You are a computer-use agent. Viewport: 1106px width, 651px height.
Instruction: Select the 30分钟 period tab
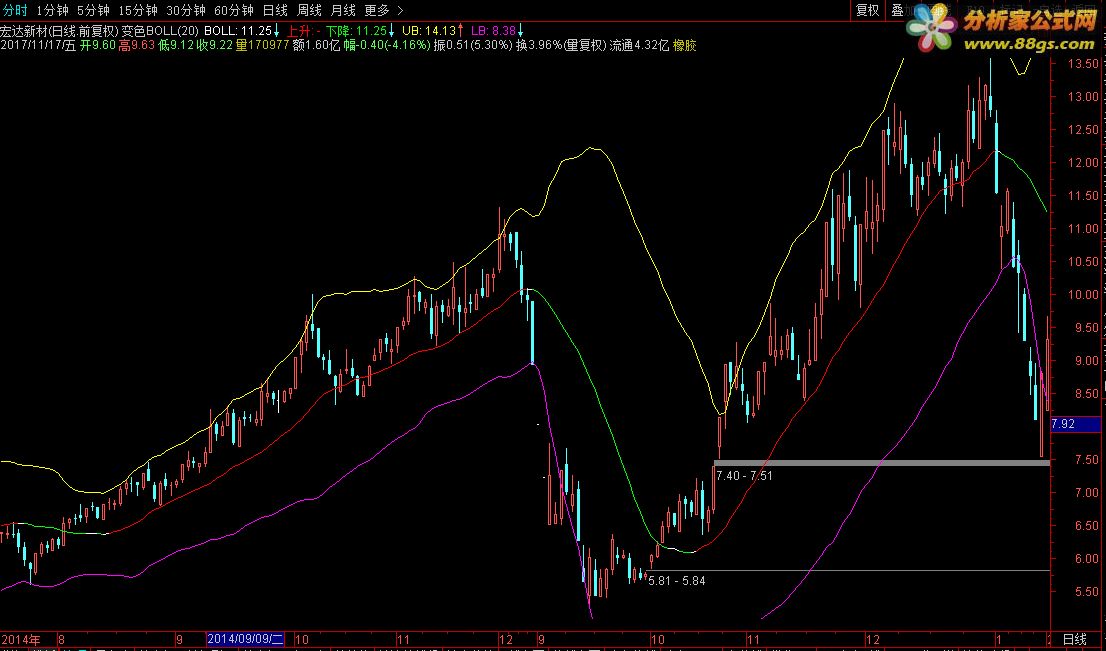point(186,10)
